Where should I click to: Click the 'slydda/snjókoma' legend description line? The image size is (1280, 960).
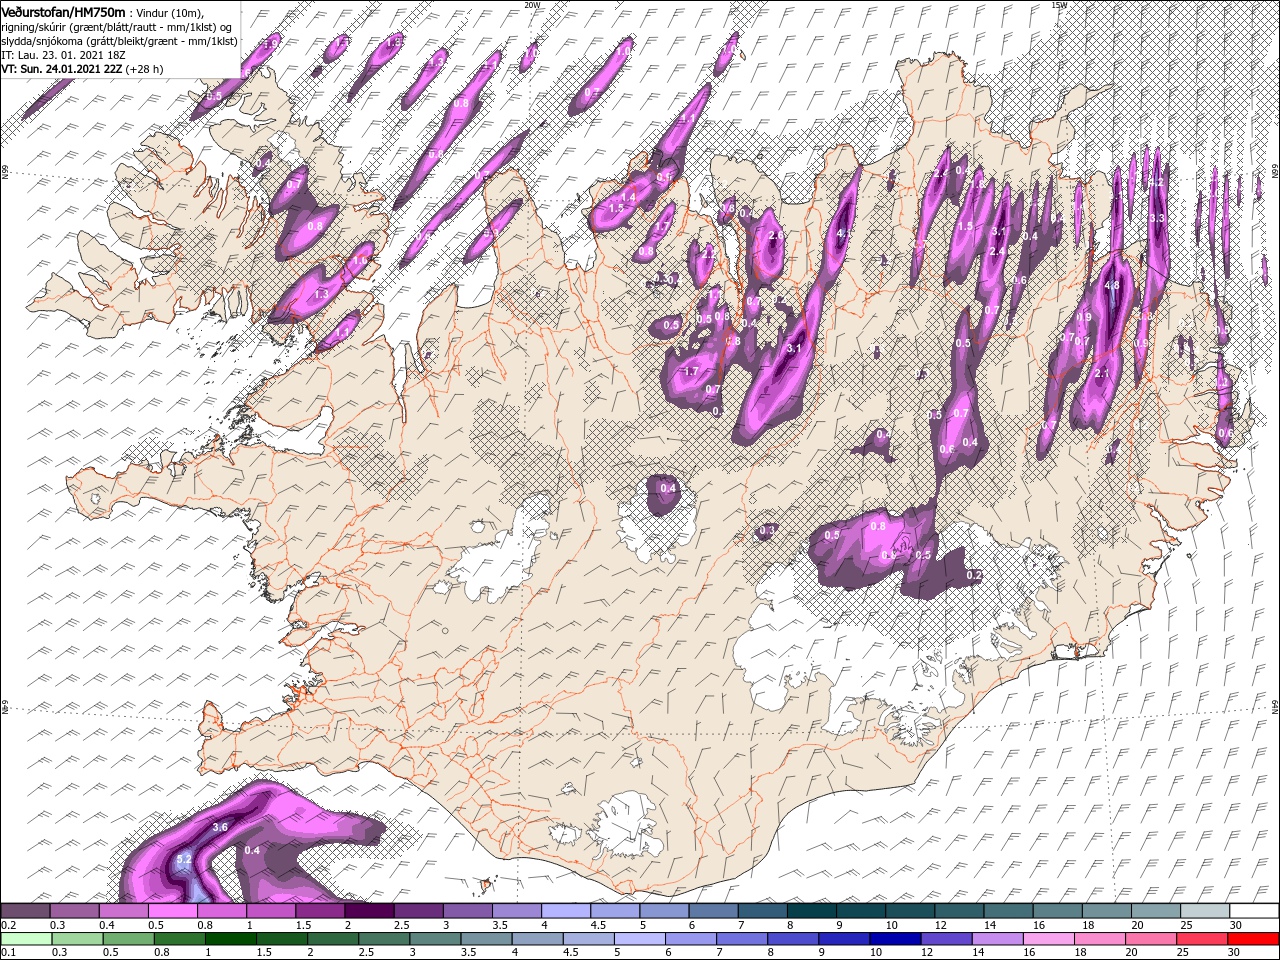click(x=120, y=41)
